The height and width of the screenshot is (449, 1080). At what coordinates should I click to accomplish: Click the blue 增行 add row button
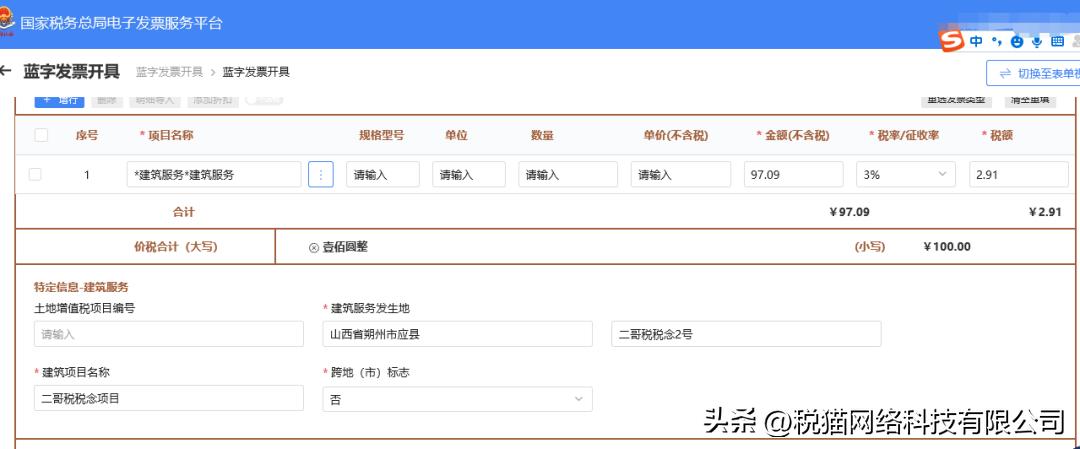point(59,100)
